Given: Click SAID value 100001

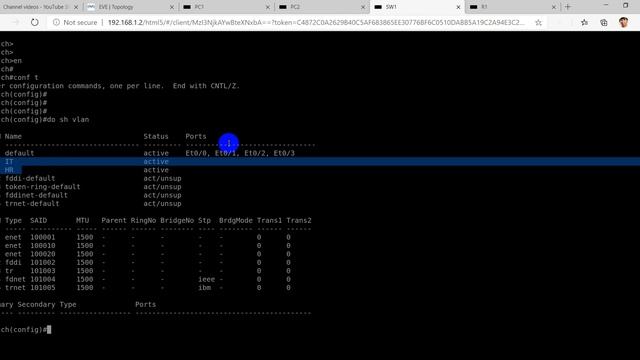Looking at the screenshot, I should click(43, 237).
